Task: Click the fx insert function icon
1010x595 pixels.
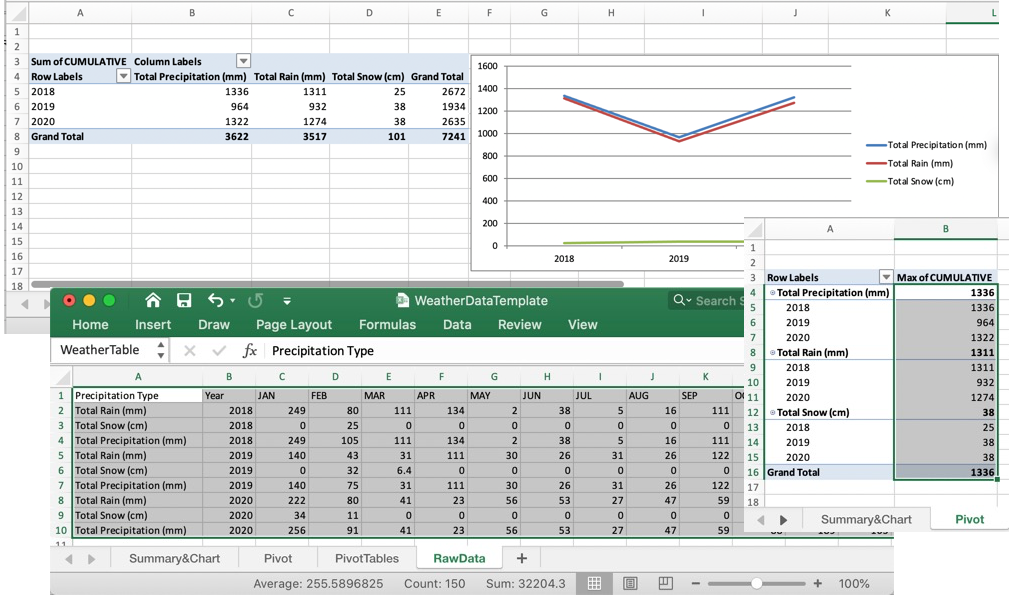Action: point(249,351)
